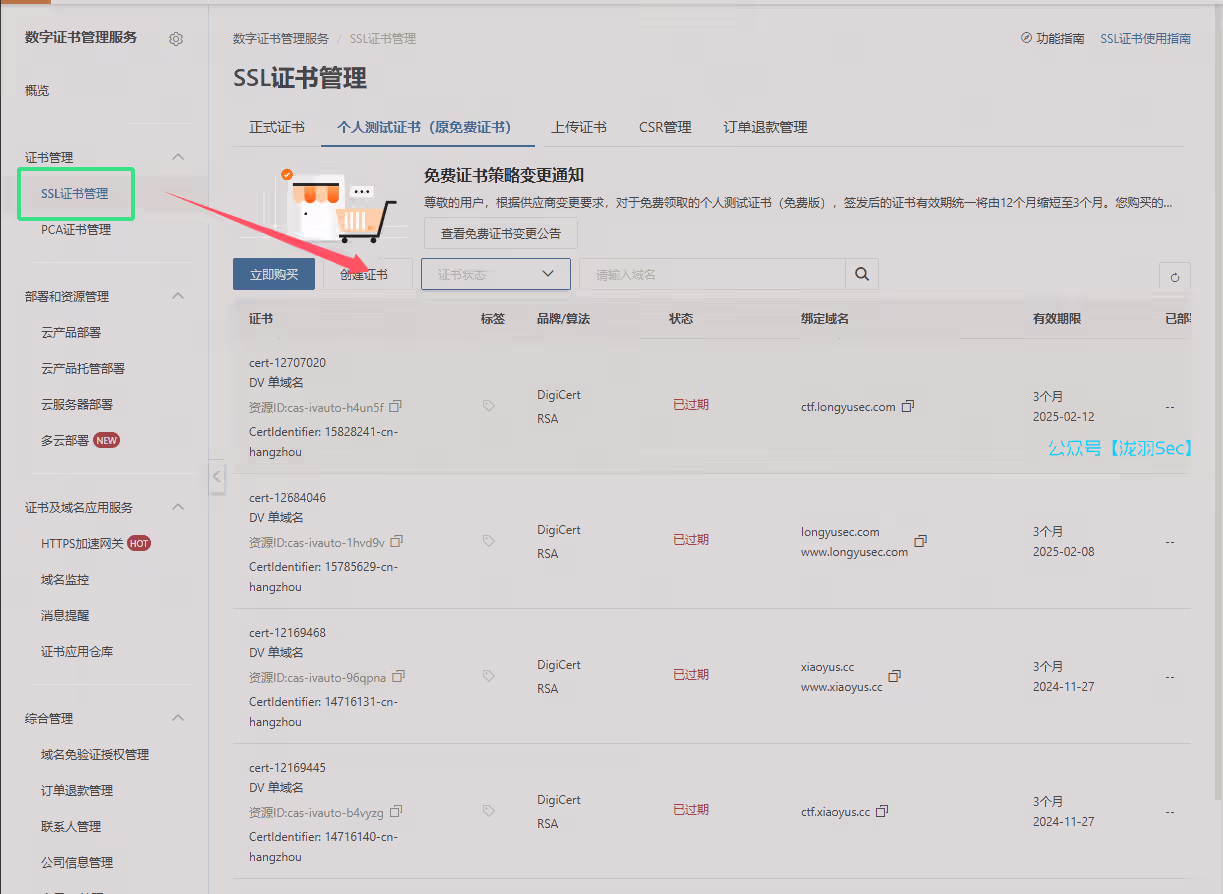Viewport: 1223px width, 894px height.
Task: Switch to the 正式证书 tab
Action: (277, 127)
